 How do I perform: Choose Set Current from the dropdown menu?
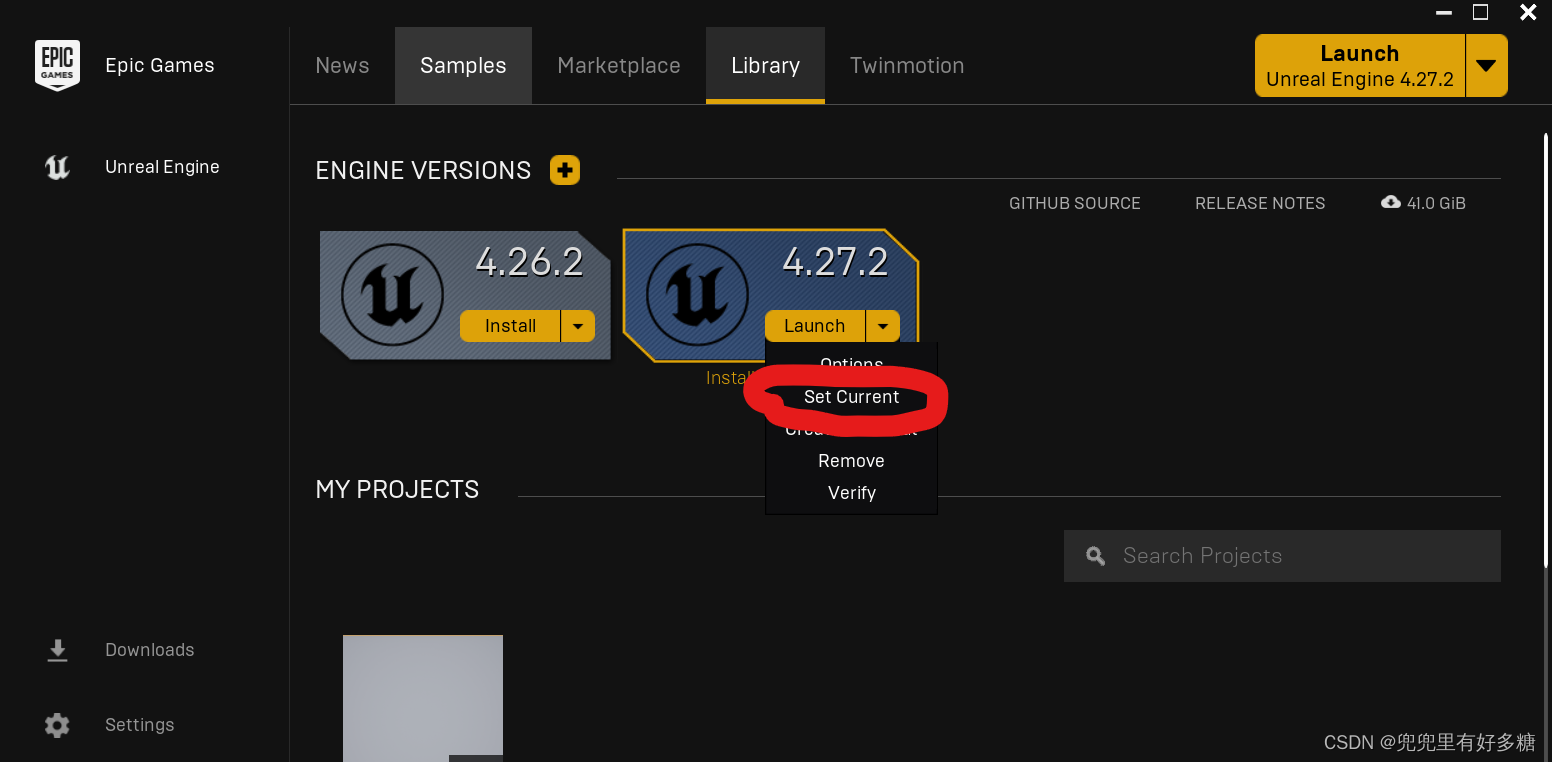point(852,397)
